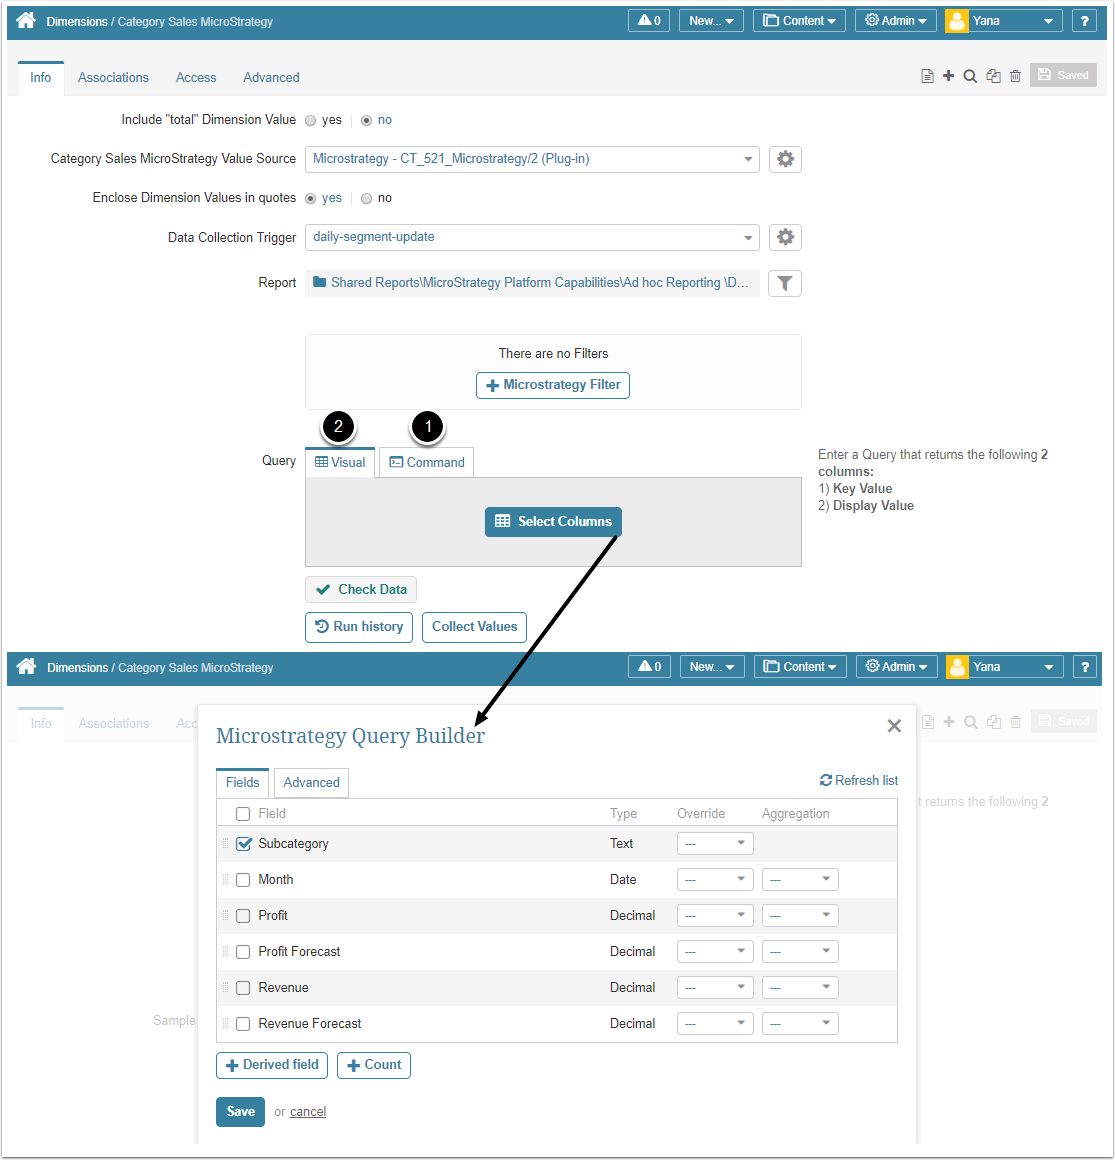
Task: Check the Month field checkbox
Action: coord(243,880)
